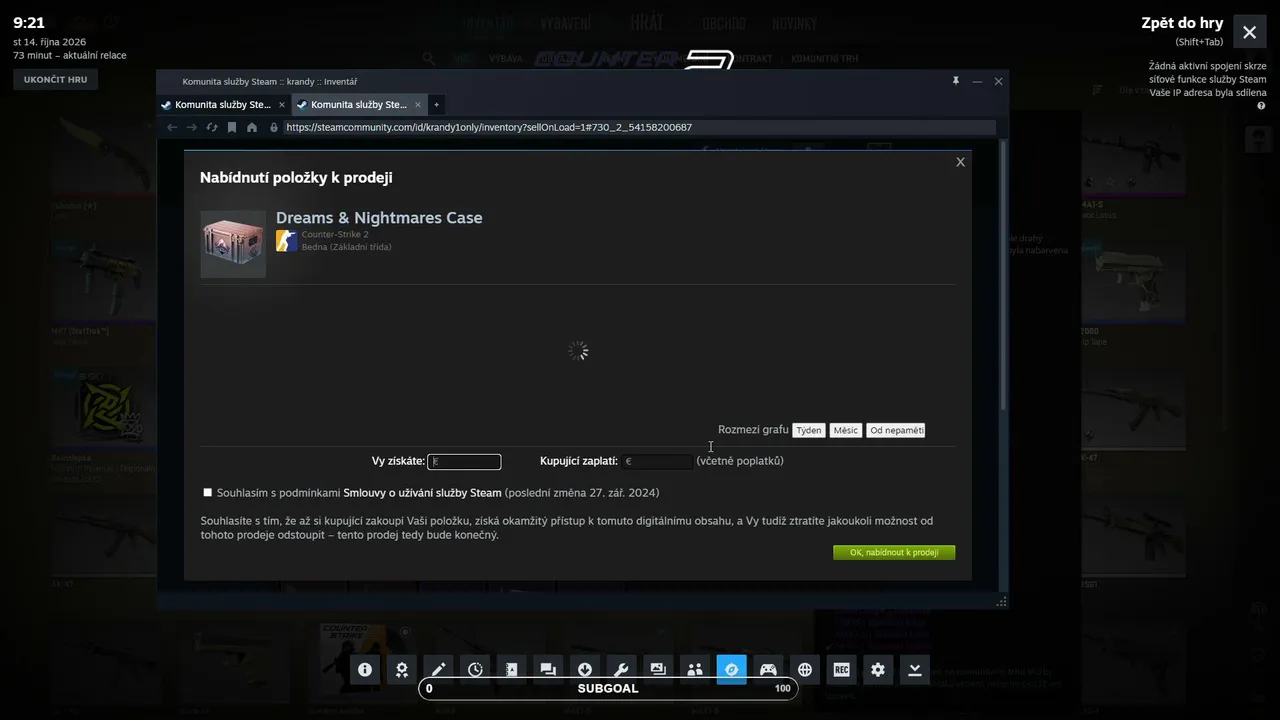This screenshot has width=1280, height=720.
Task: Click the browser window vertical scrollbar
Action: click(x=1003, y=276)
